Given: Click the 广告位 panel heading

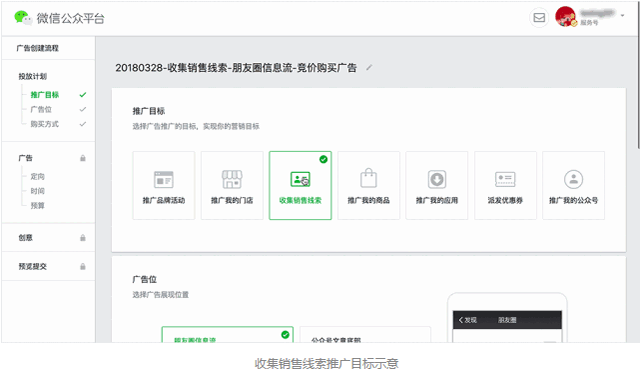Looking at the screenshot, I should [144, 279].
